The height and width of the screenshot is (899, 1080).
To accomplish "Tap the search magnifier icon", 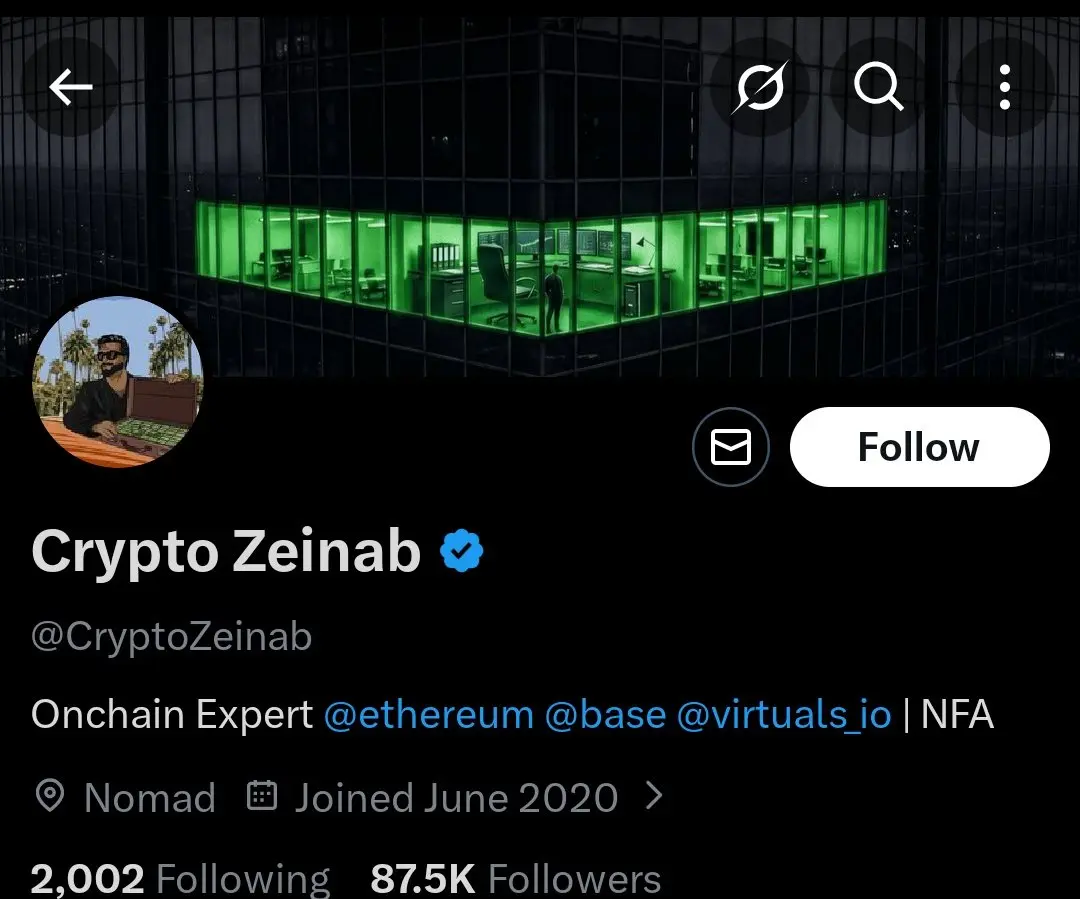I will (x=878, y=87).
